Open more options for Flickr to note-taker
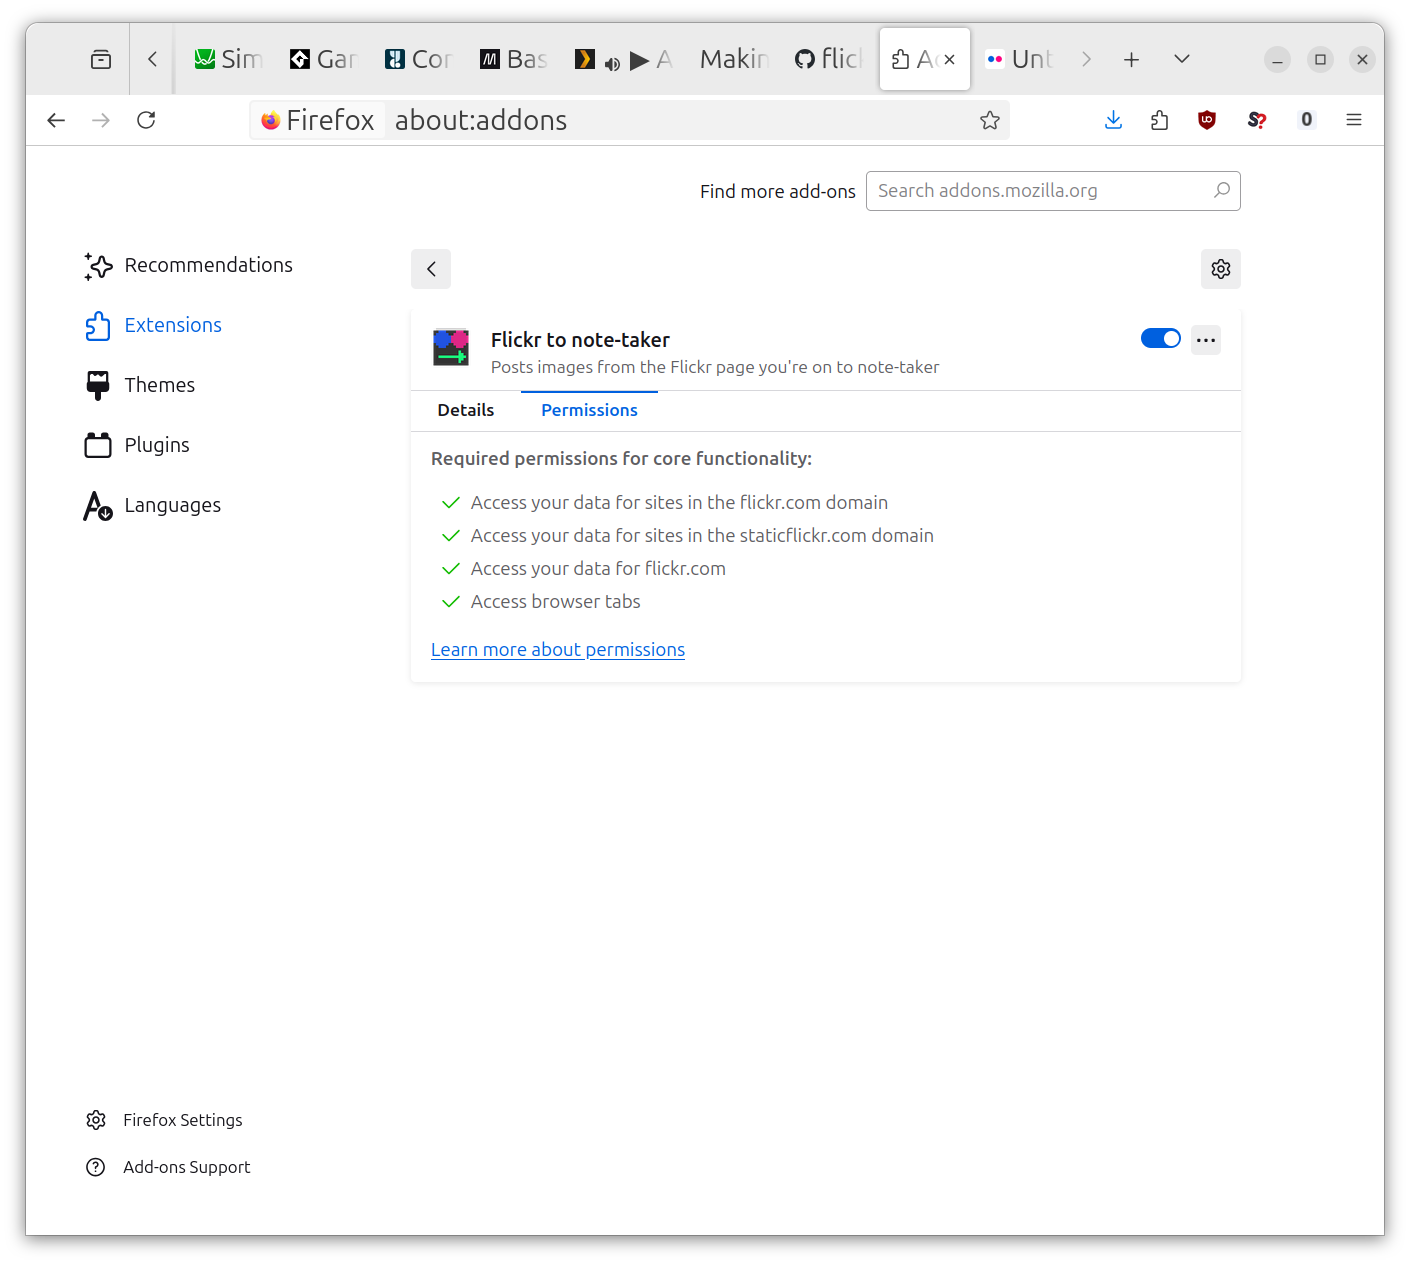This screenshot has width=1410, height=1264. click(x=1205, y=339)
